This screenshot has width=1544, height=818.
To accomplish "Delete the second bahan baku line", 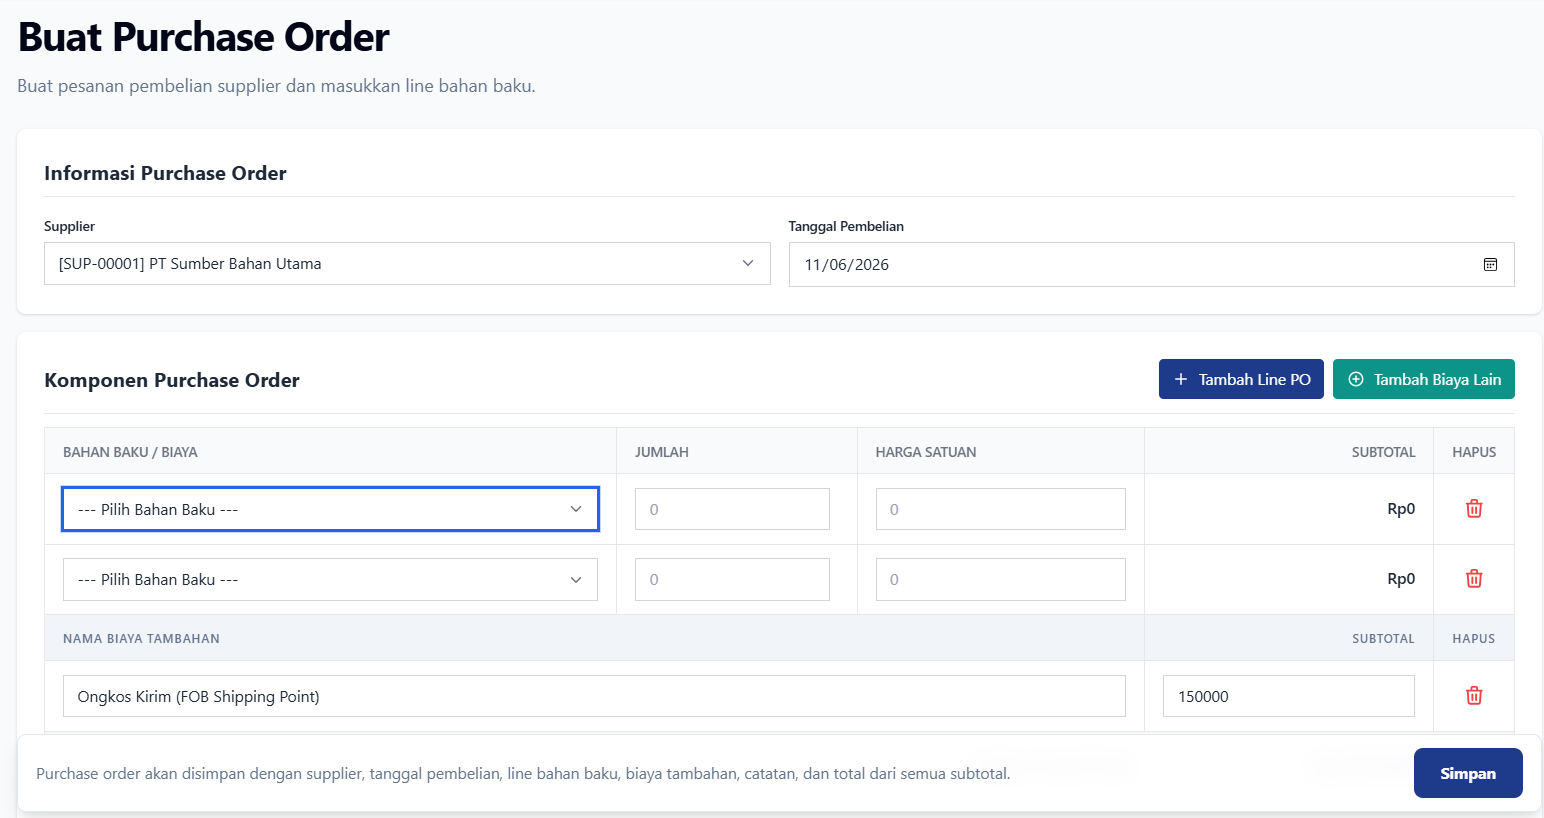I will (1474, 579).
